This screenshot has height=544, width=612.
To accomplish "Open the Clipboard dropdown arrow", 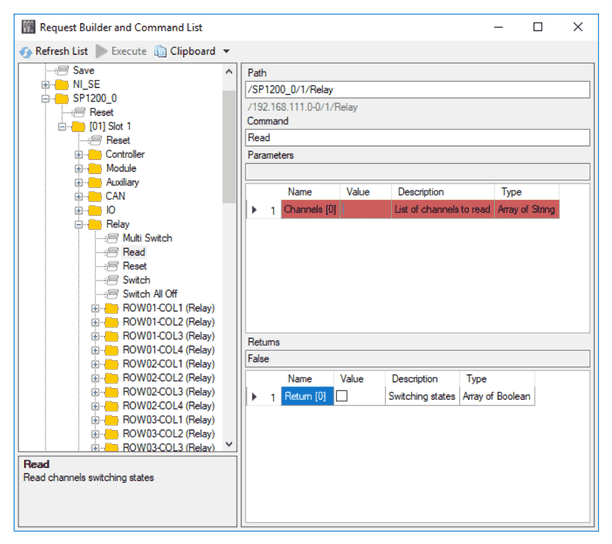I will (226, 51).
